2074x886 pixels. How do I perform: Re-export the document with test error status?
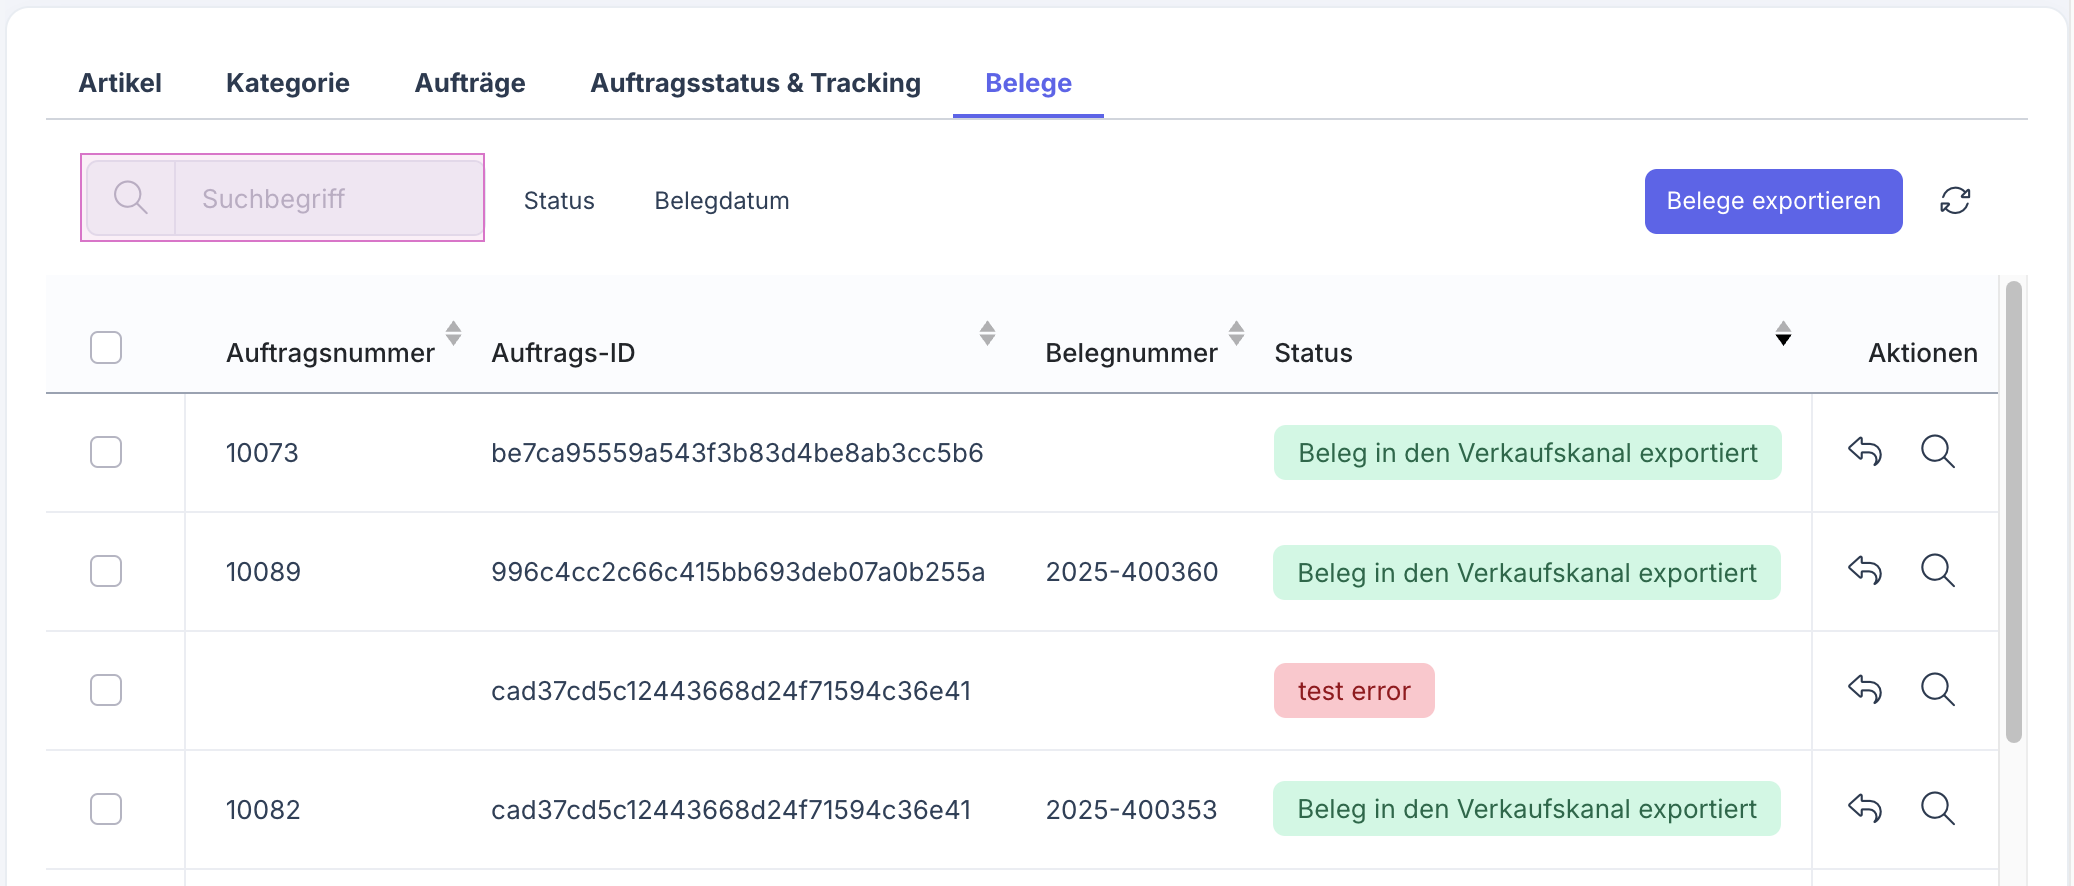click(x=1867, y=690)
